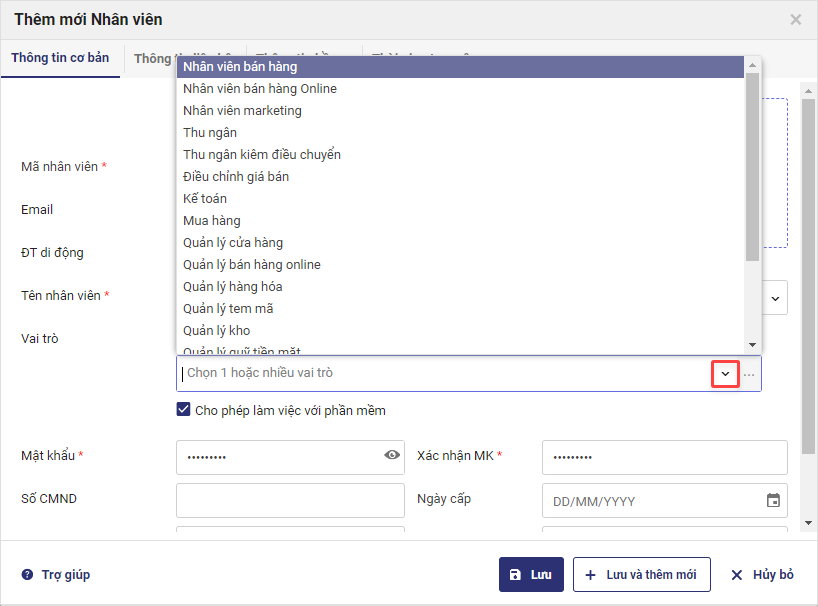Click the eye icon to show password
The height and width of the screenshot is (606, 818).
(392, 455)
